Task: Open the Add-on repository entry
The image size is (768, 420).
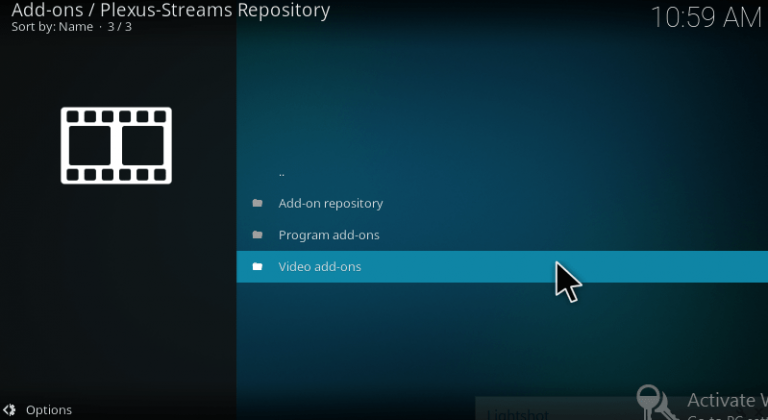Action: point(330,203)
